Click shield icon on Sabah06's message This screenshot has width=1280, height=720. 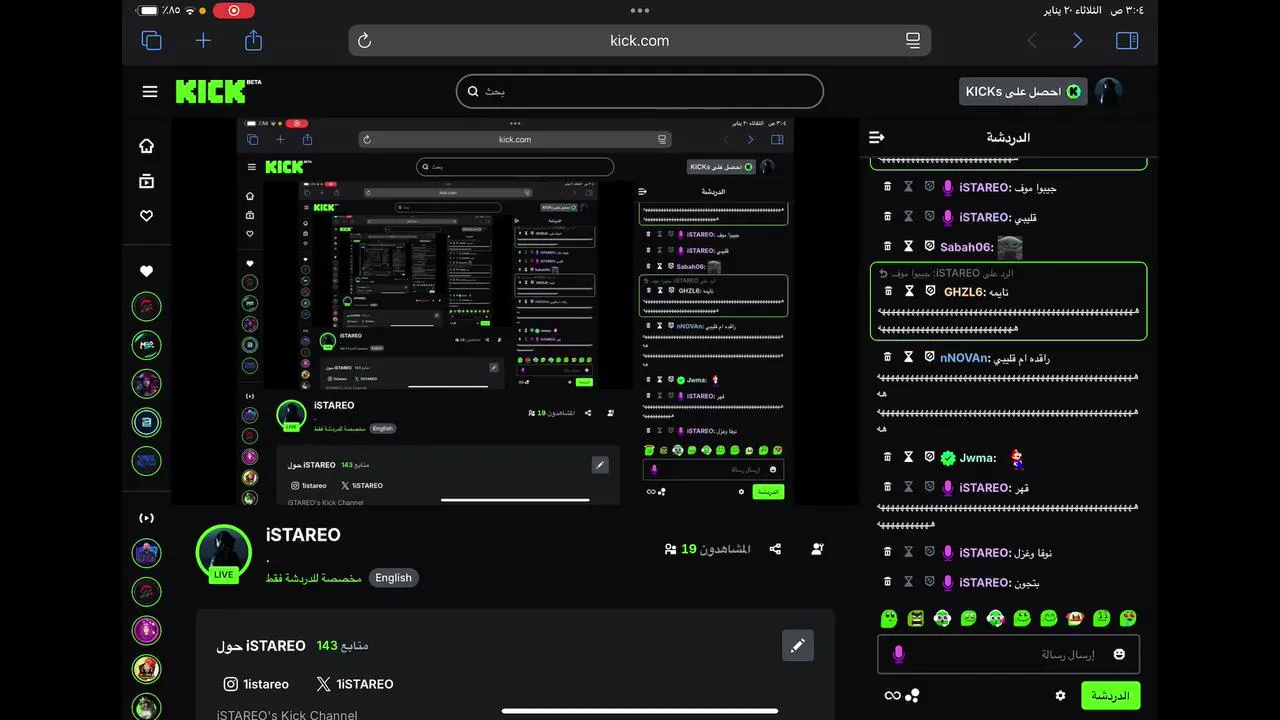pos(929,246)
